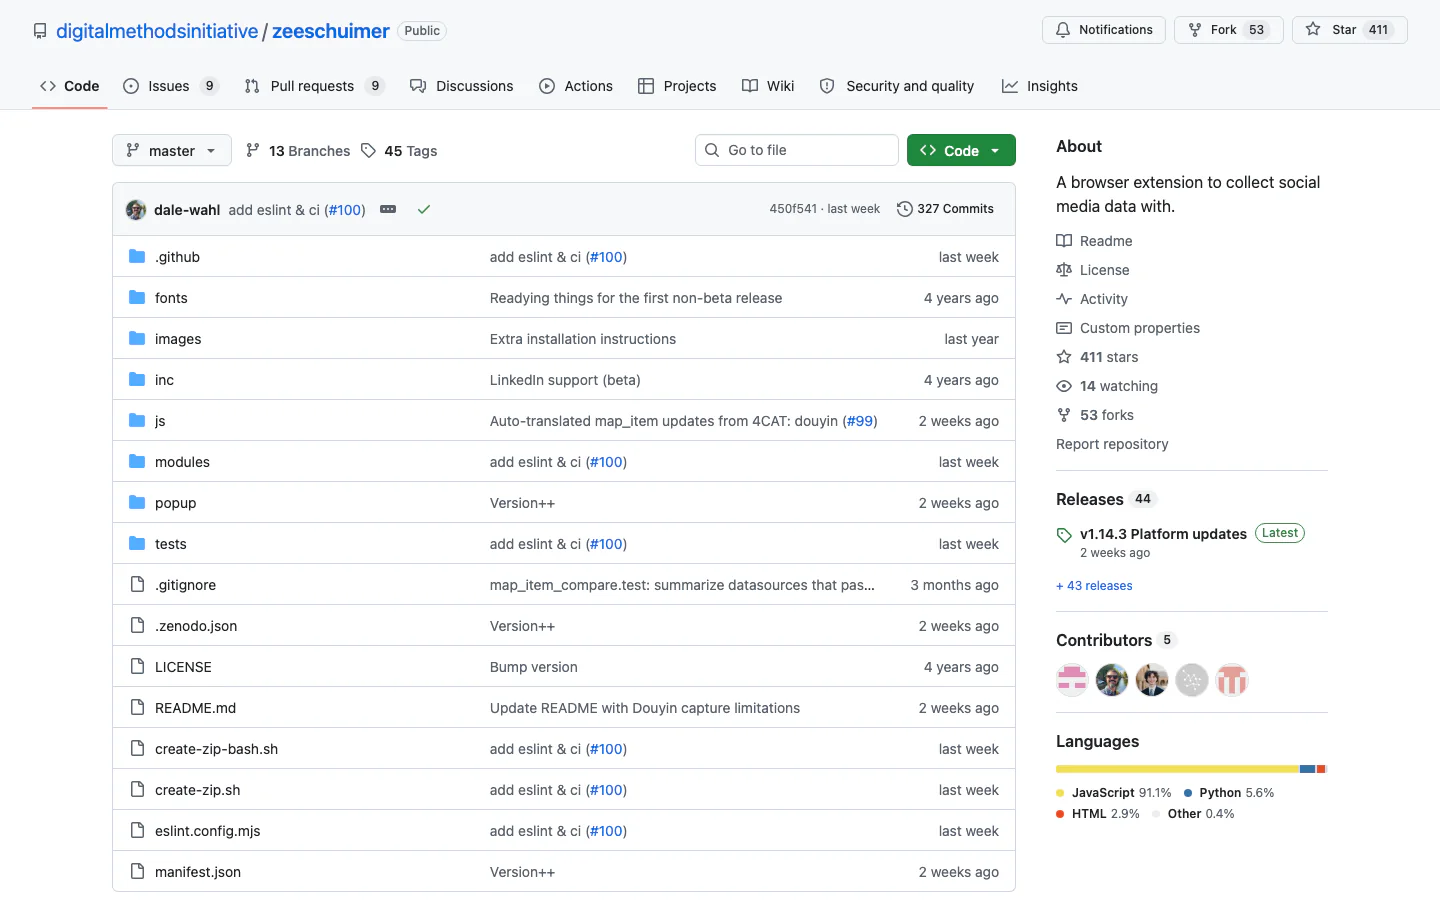
Task: Click the popup folder icon
Action: (x=137, y=503)
